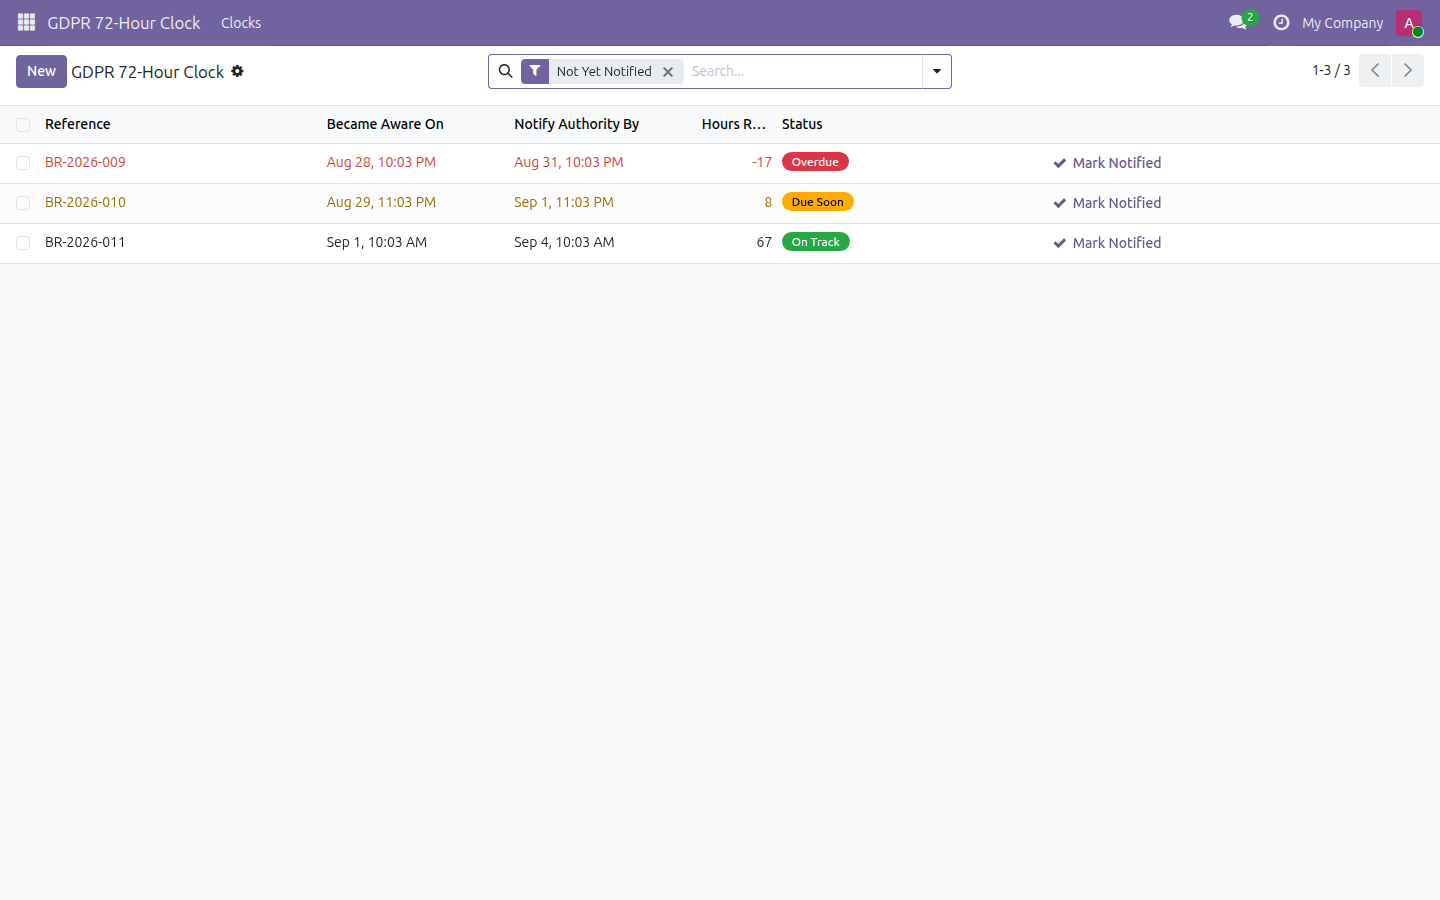This screenshot has height=900, width=1440.
Task: Sort by Reference column header
Action: point(78,124)
